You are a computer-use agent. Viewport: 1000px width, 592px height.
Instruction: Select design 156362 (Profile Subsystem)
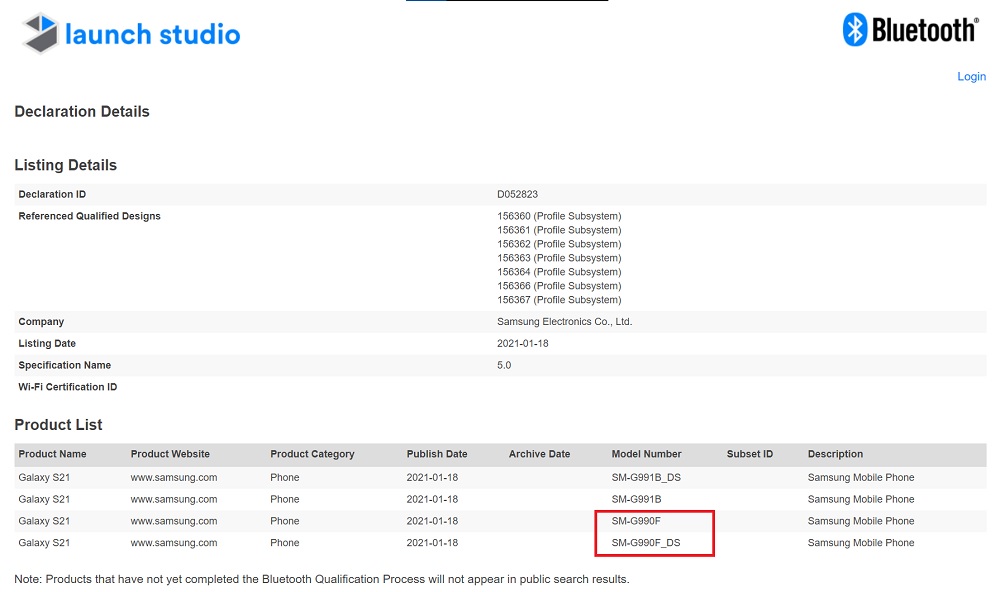(559, 244)
